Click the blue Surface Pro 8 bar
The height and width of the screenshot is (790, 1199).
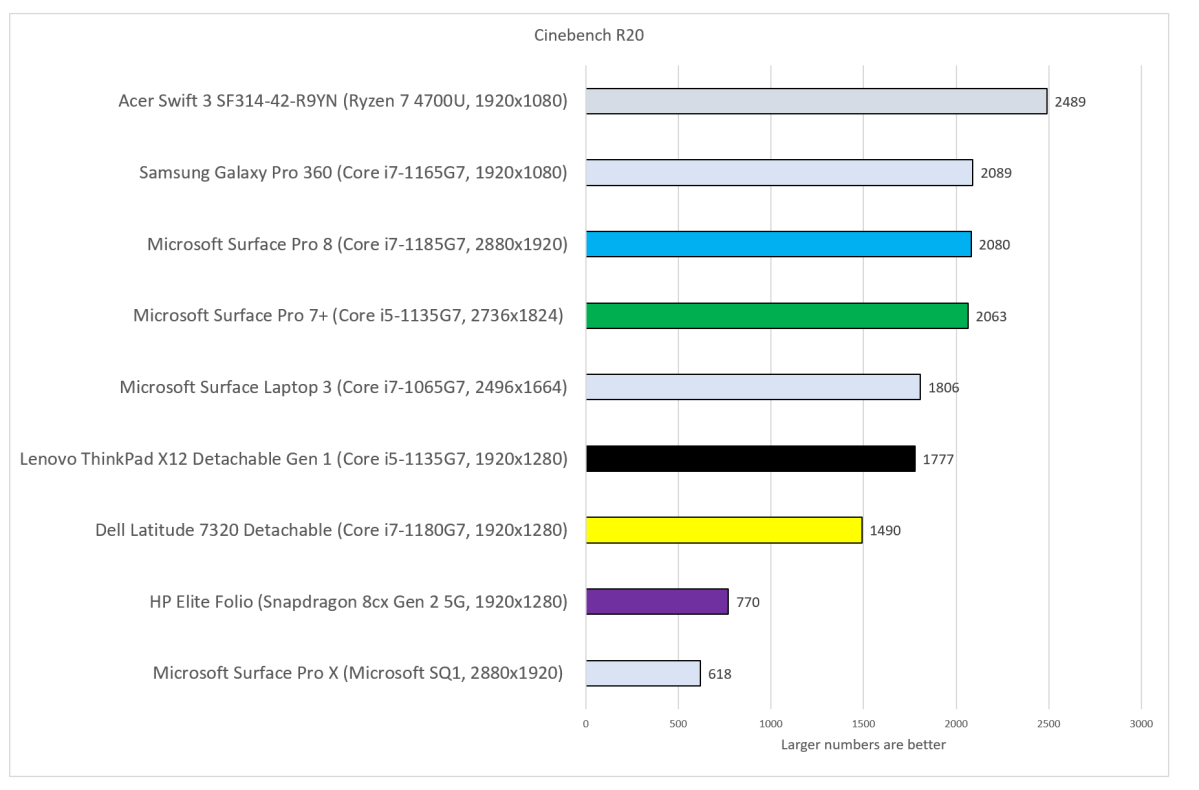point(778,244)
